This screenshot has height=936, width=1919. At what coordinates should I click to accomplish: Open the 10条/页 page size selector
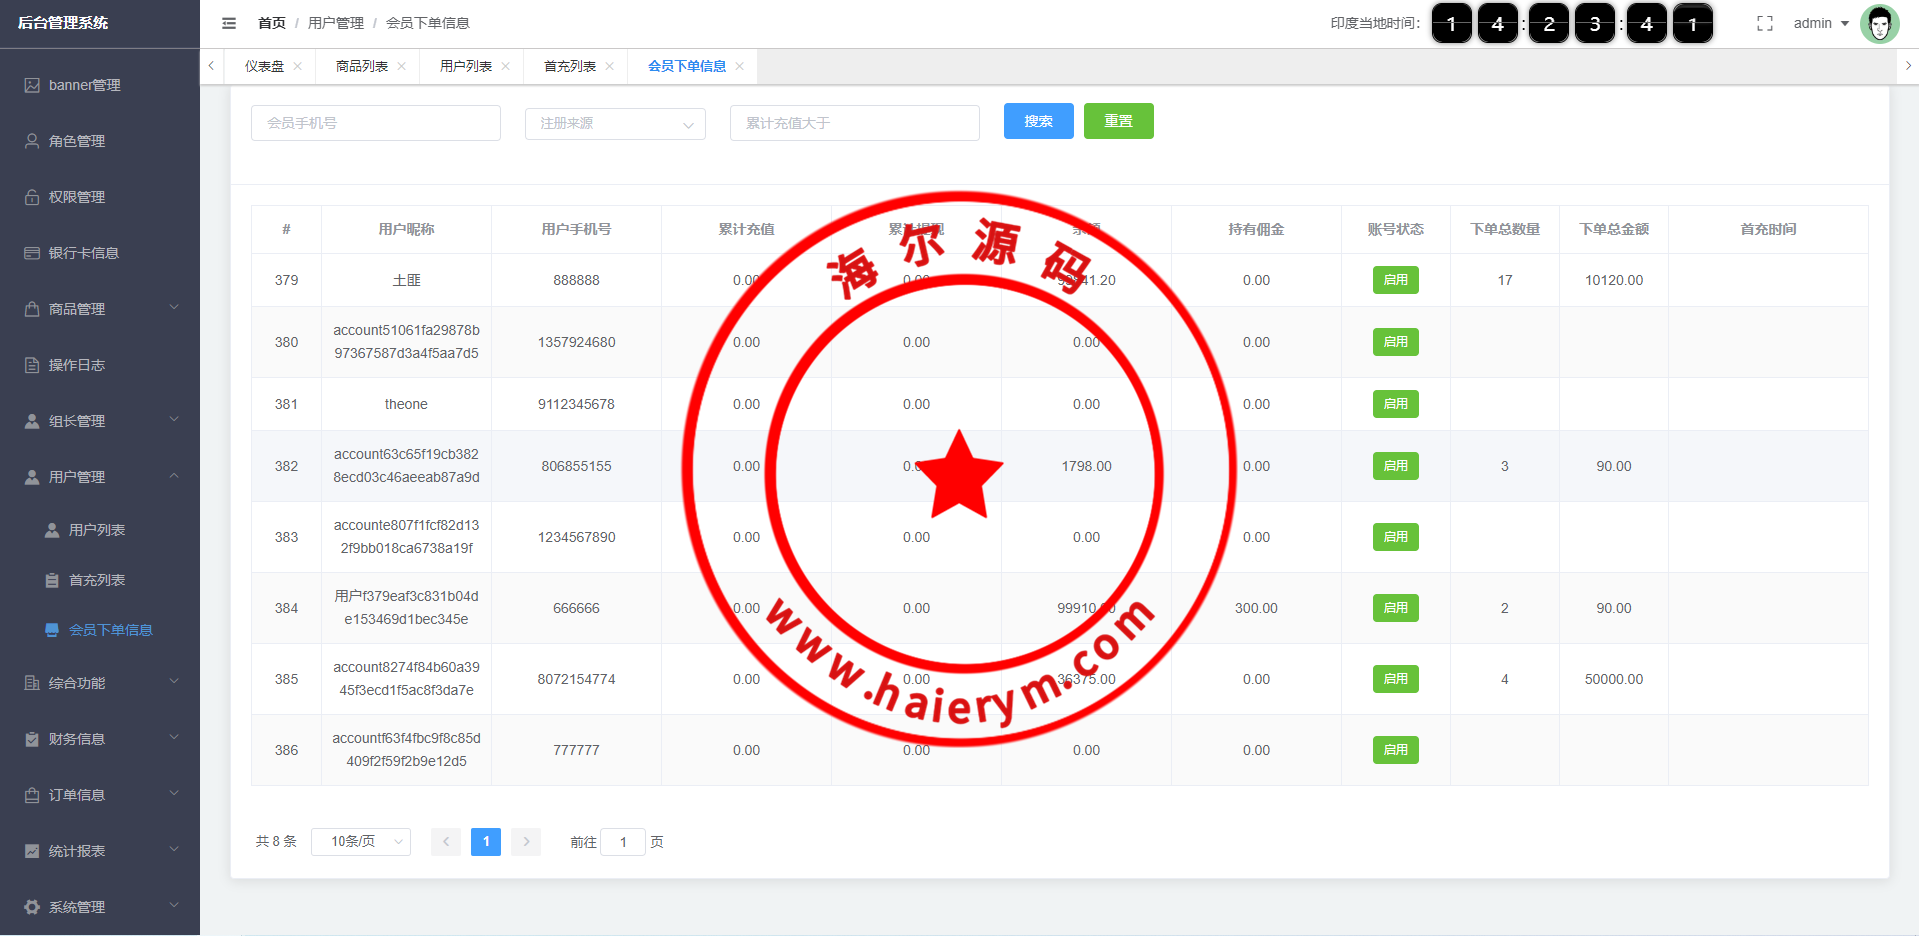[x=361, y=842]
